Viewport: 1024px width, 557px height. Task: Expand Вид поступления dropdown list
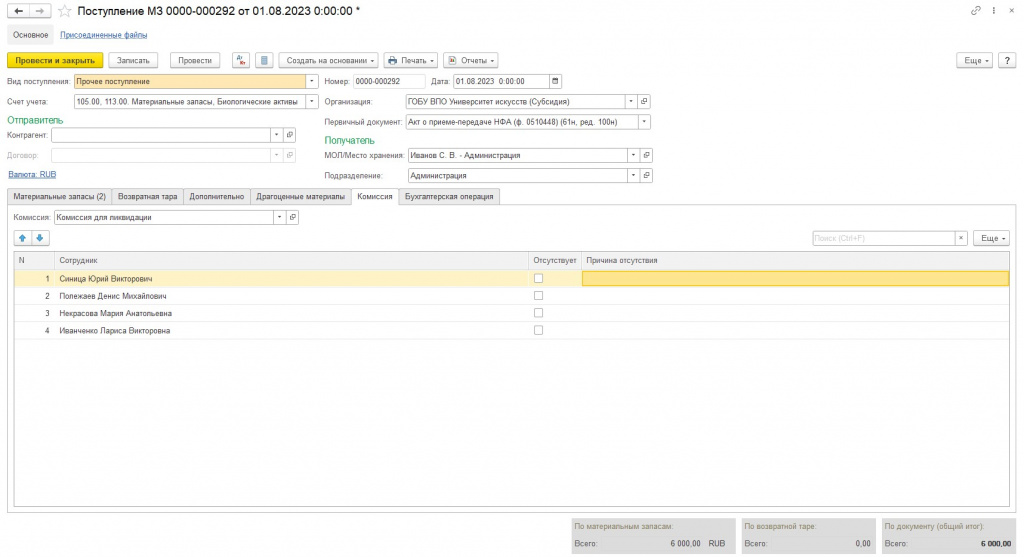pos(312,82)
